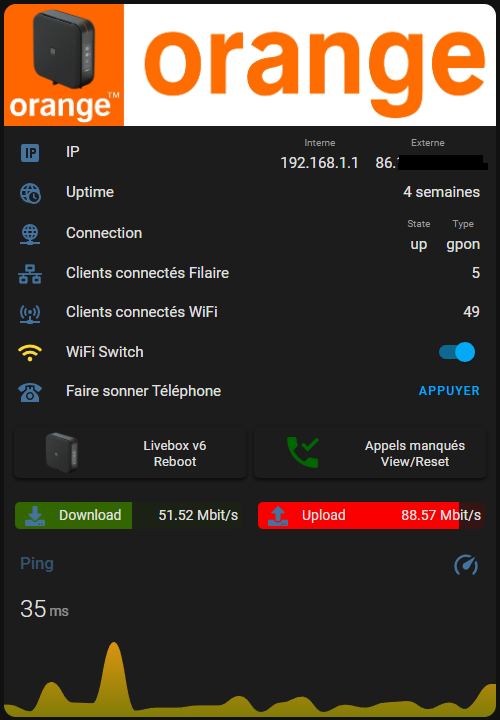The image size is (500, 720).
Task: Click the speedometer icon on Ping card
Action: point(466,565)
